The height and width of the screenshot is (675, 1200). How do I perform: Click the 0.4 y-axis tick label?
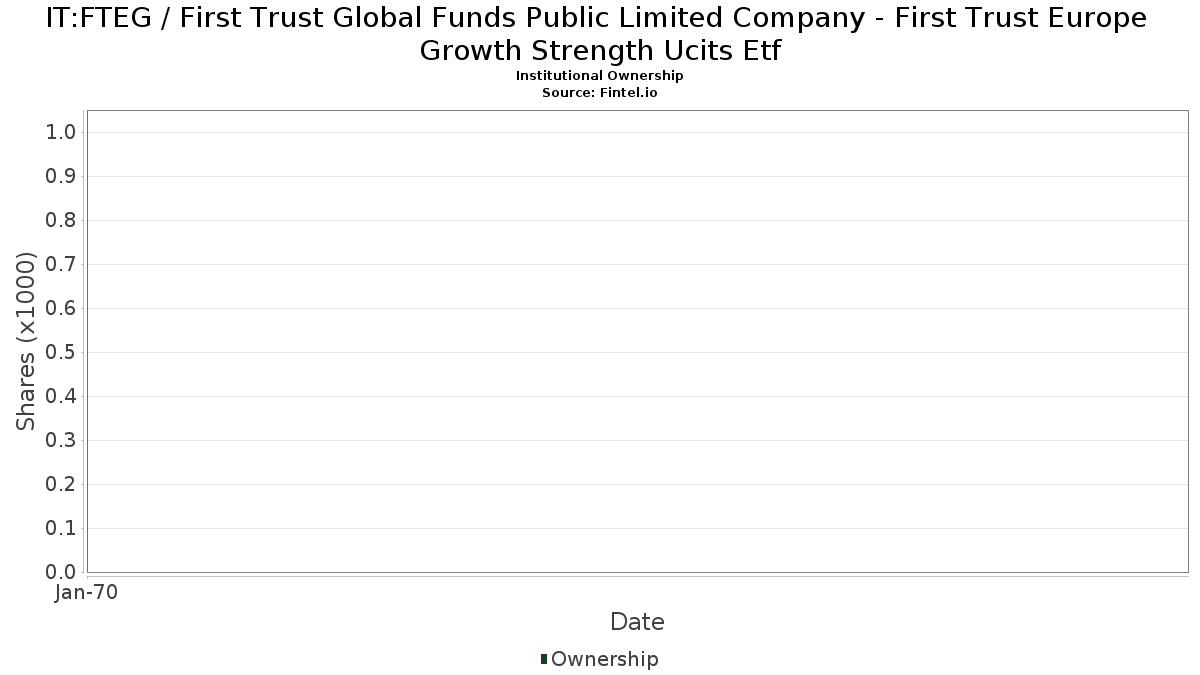(x=63, y=397)
